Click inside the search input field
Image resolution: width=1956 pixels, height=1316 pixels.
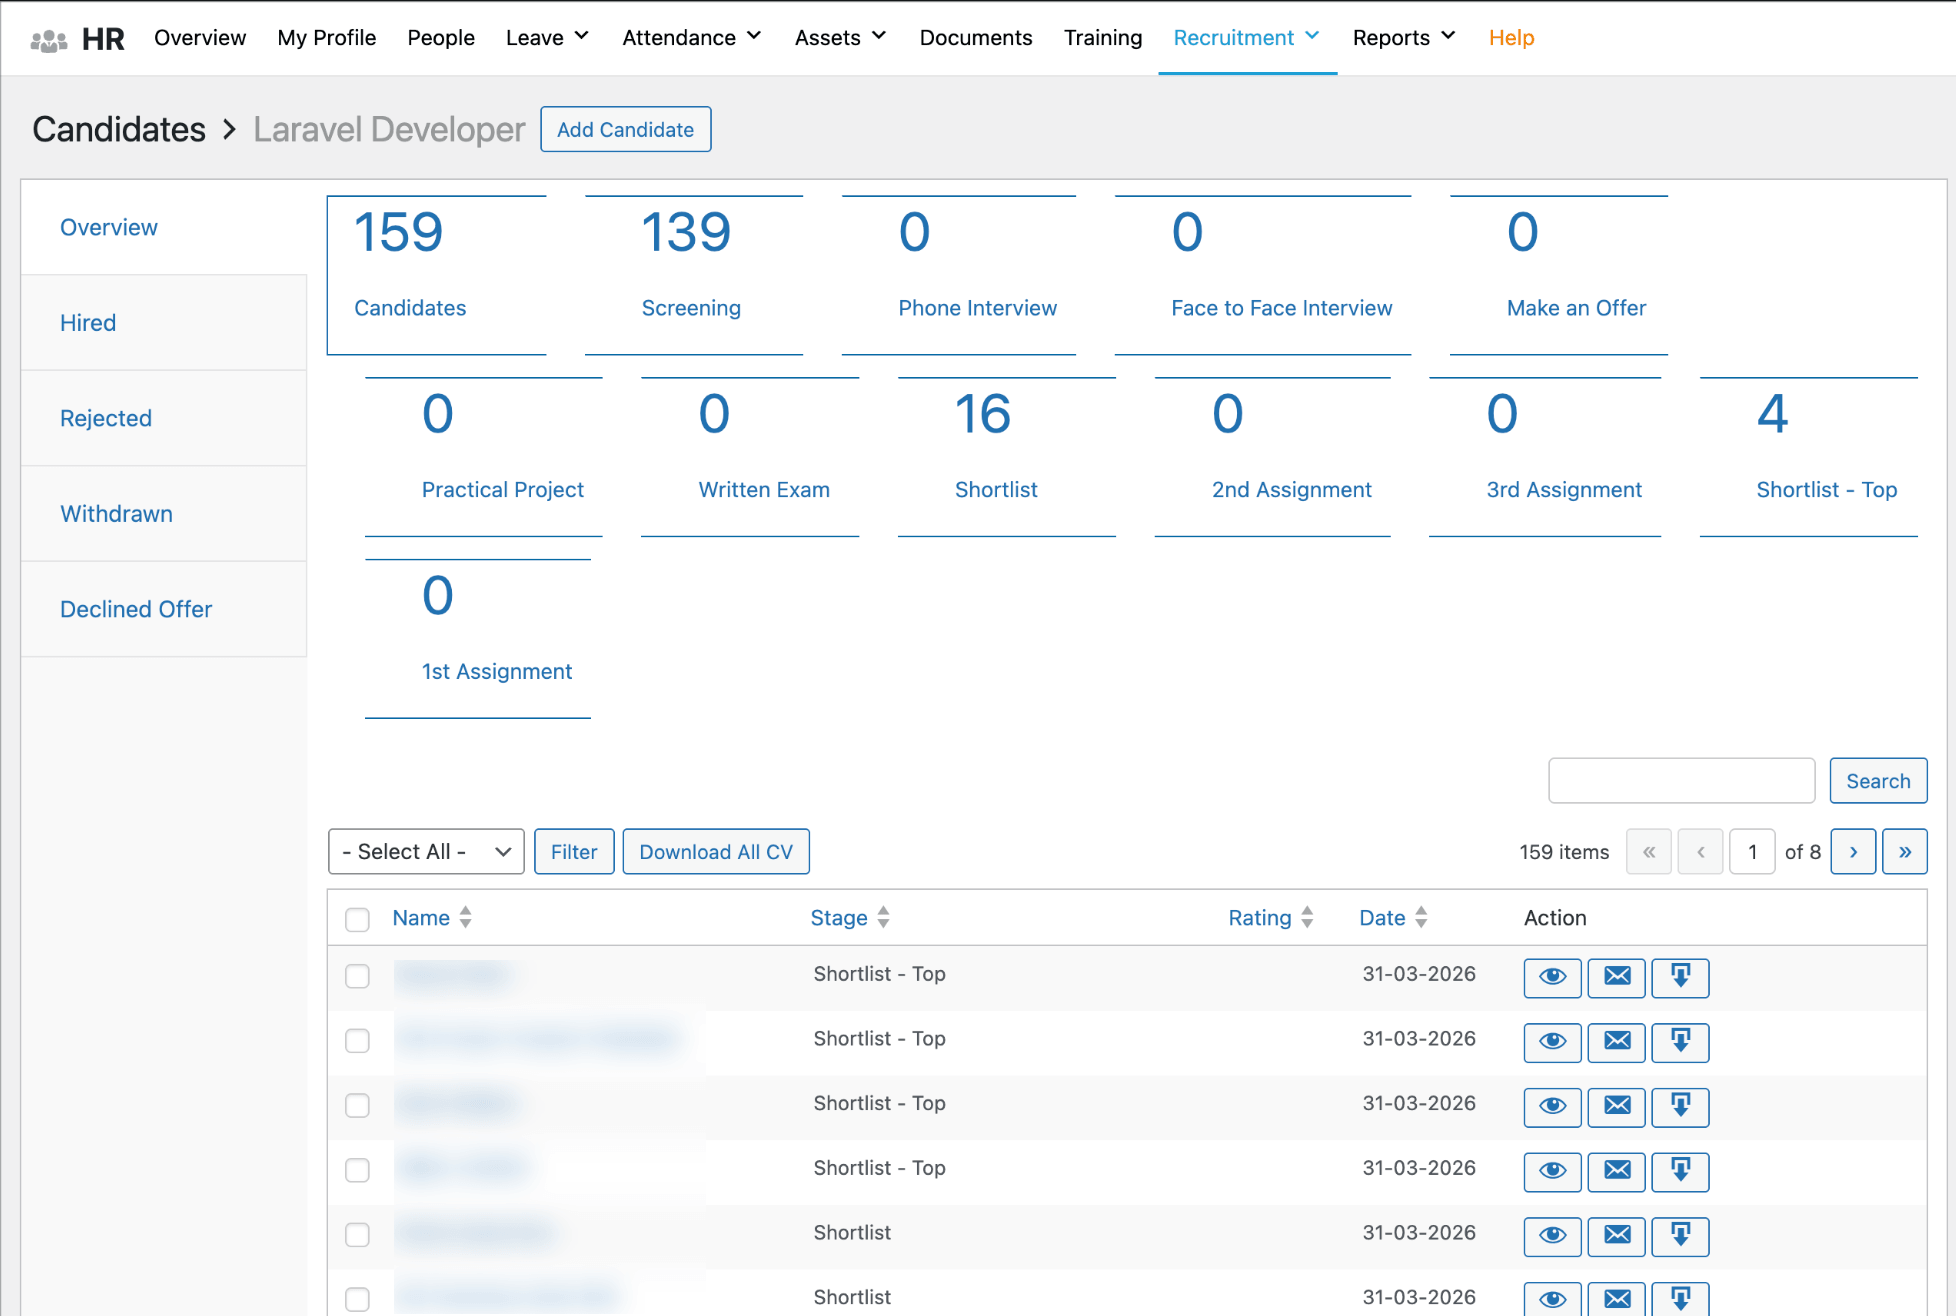coord(1680,780)
